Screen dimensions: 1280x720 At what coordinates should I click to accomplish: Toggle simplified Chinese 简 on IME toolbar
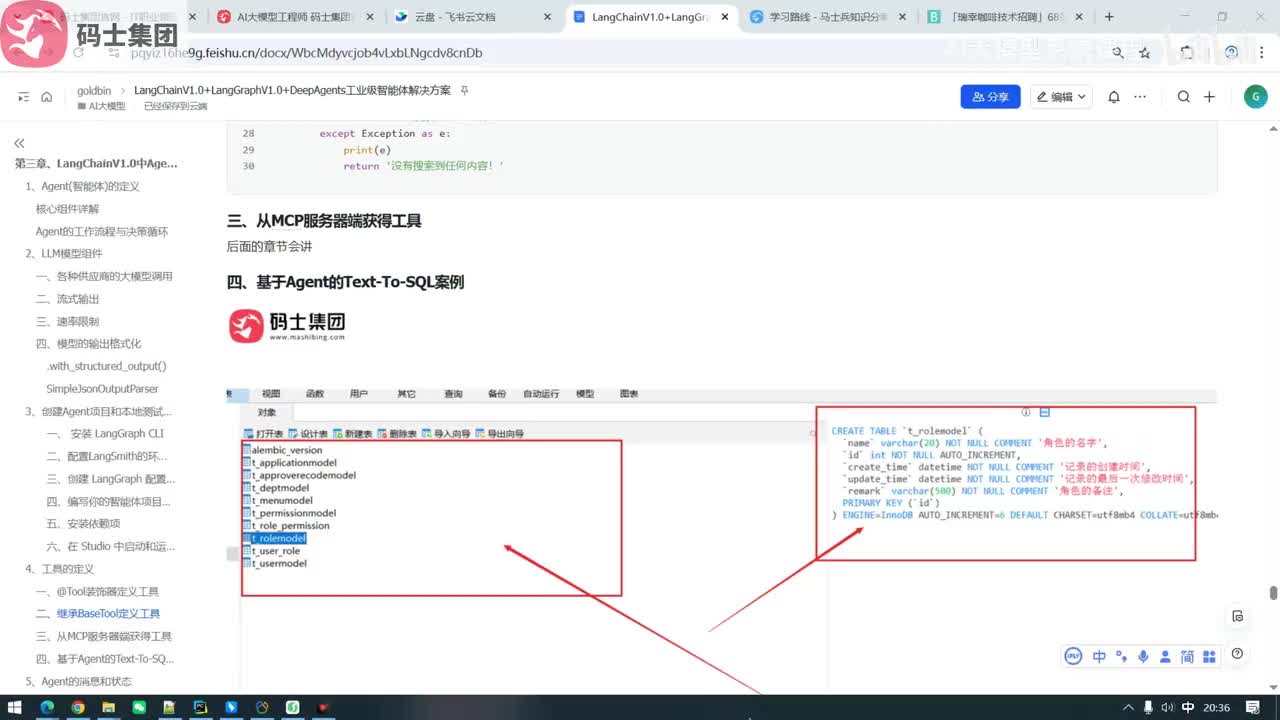click(1187, 656)
